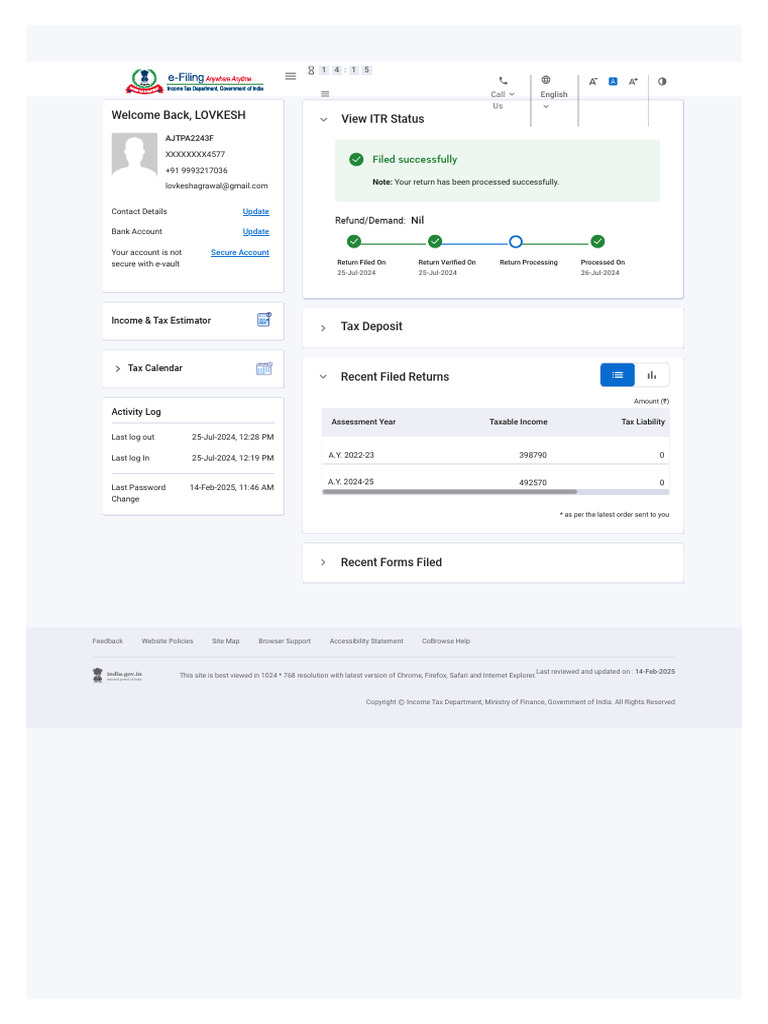Image resolution: width=768 pixels, height=1024 pixels.
Task: Click the Filed successfully green check icon
Action: click(356, 159)
